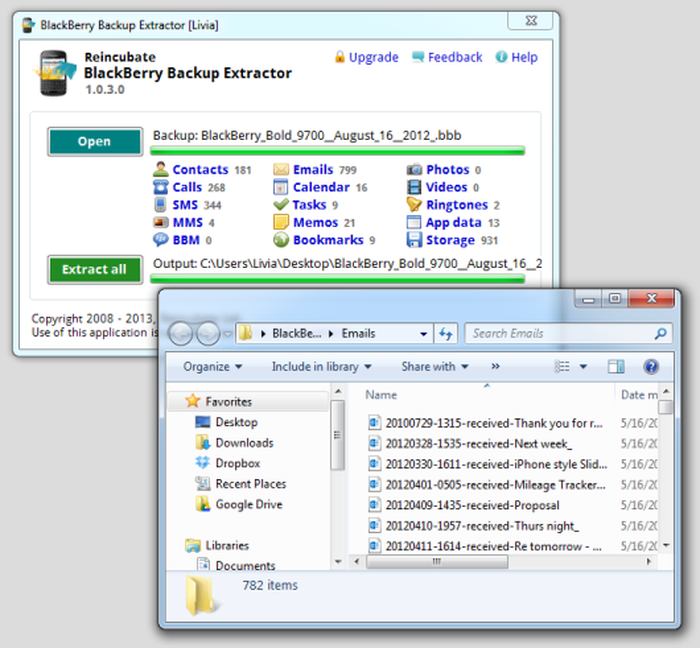
Task: Open the Calendar link
Action: [x=321, y=187]
